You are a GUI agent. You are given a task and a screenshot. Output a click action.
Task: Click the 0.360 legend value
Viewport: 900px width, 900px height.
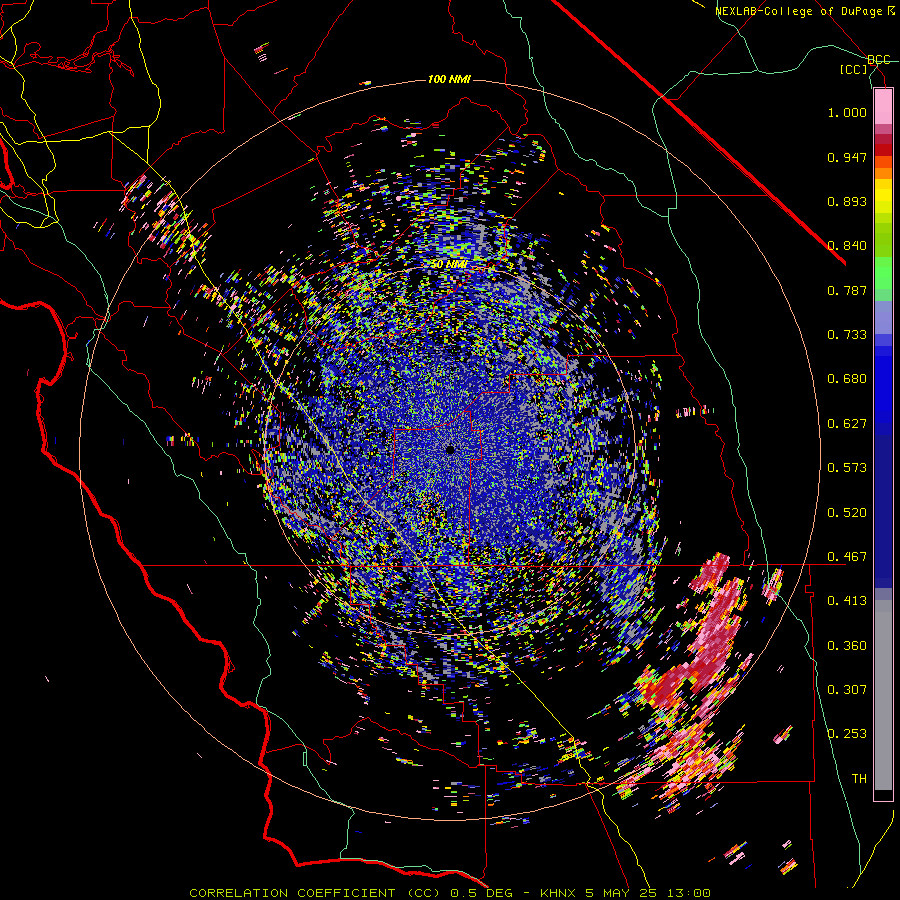pyautogui.click(x=847, y=646)
